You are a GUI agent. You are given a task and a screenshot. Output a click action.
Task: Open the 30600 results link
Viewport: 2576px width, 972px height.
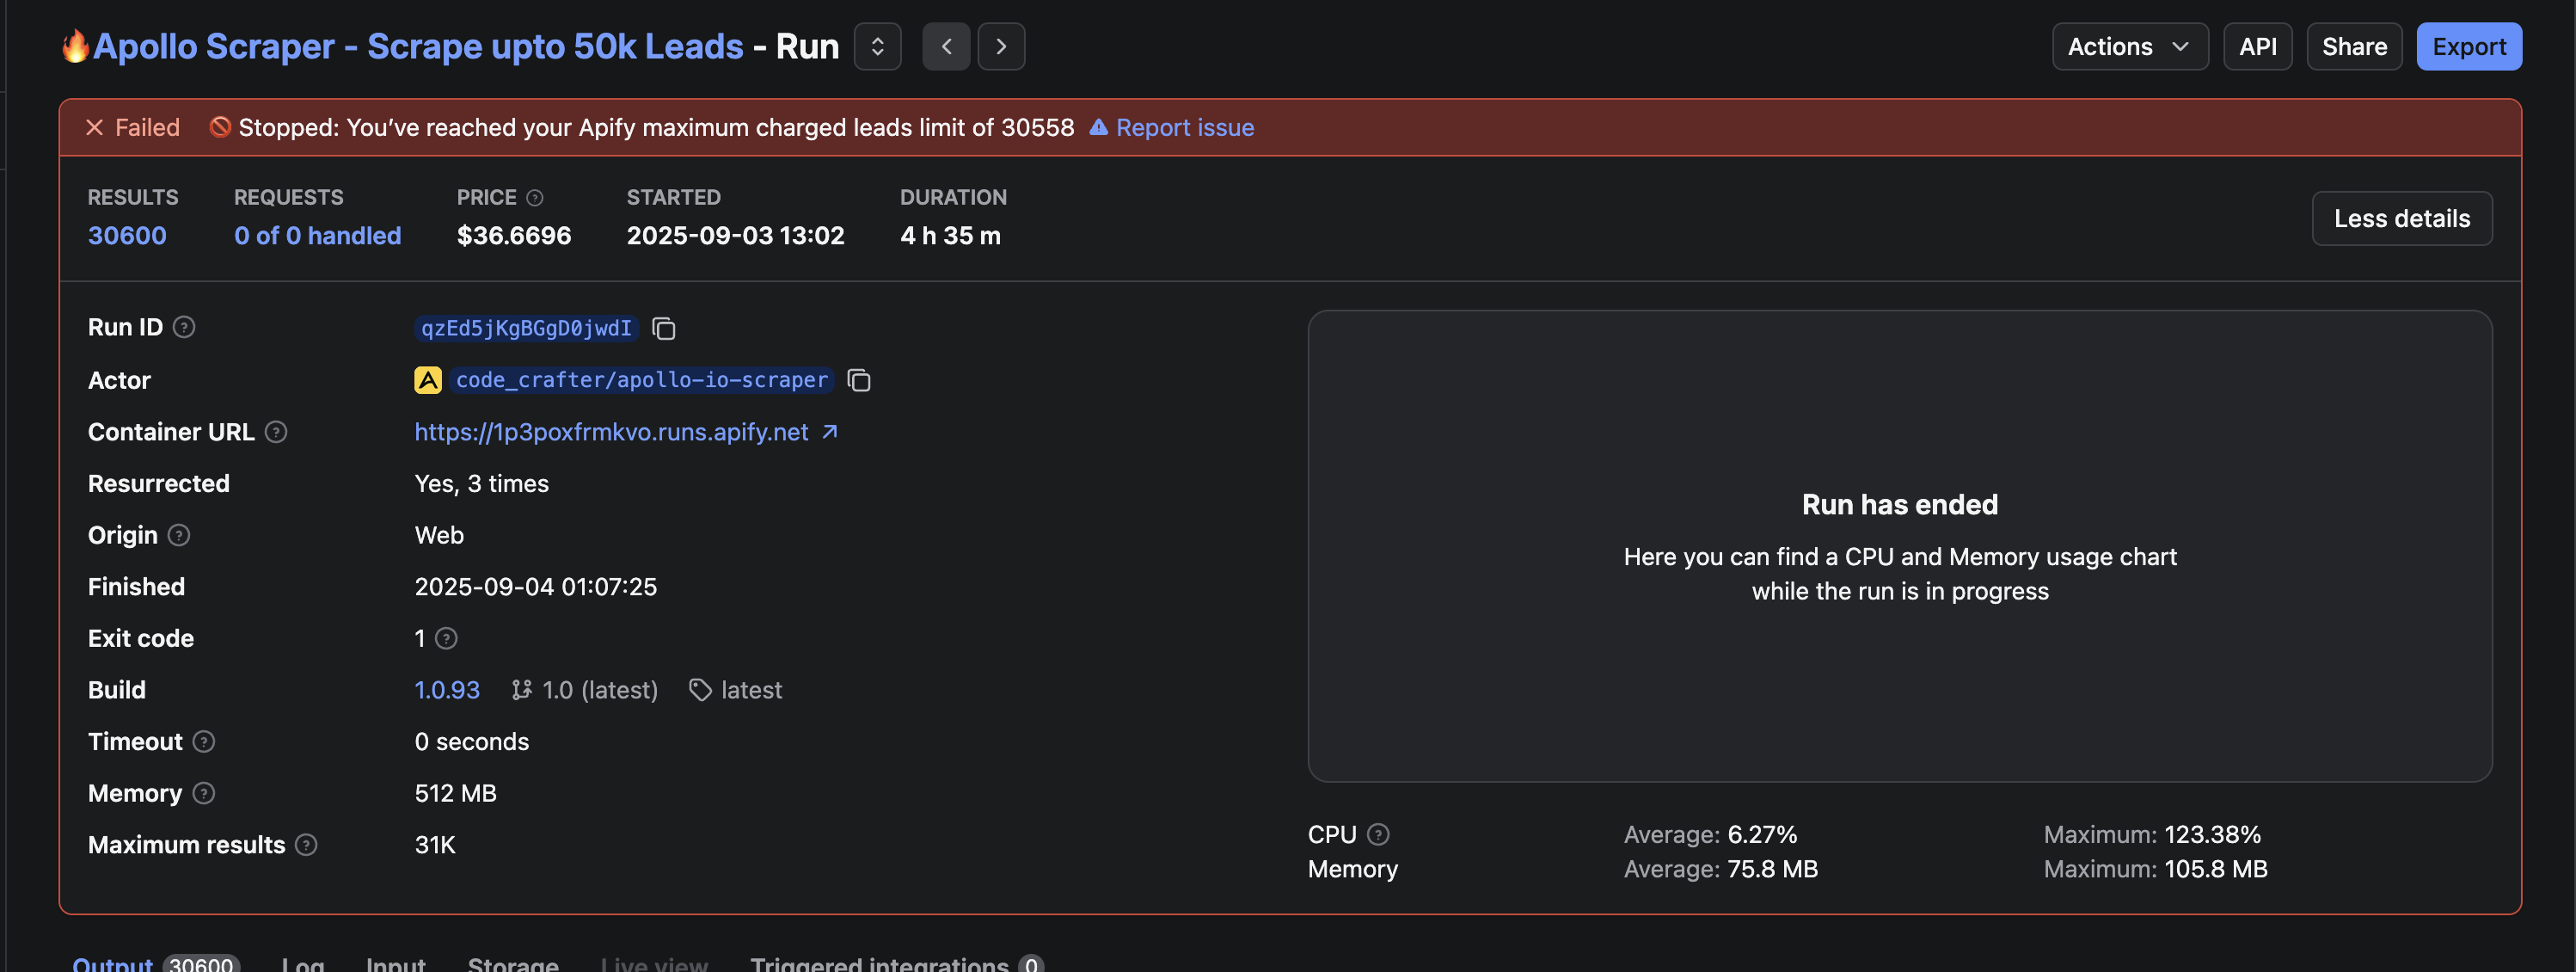(127, 235)
